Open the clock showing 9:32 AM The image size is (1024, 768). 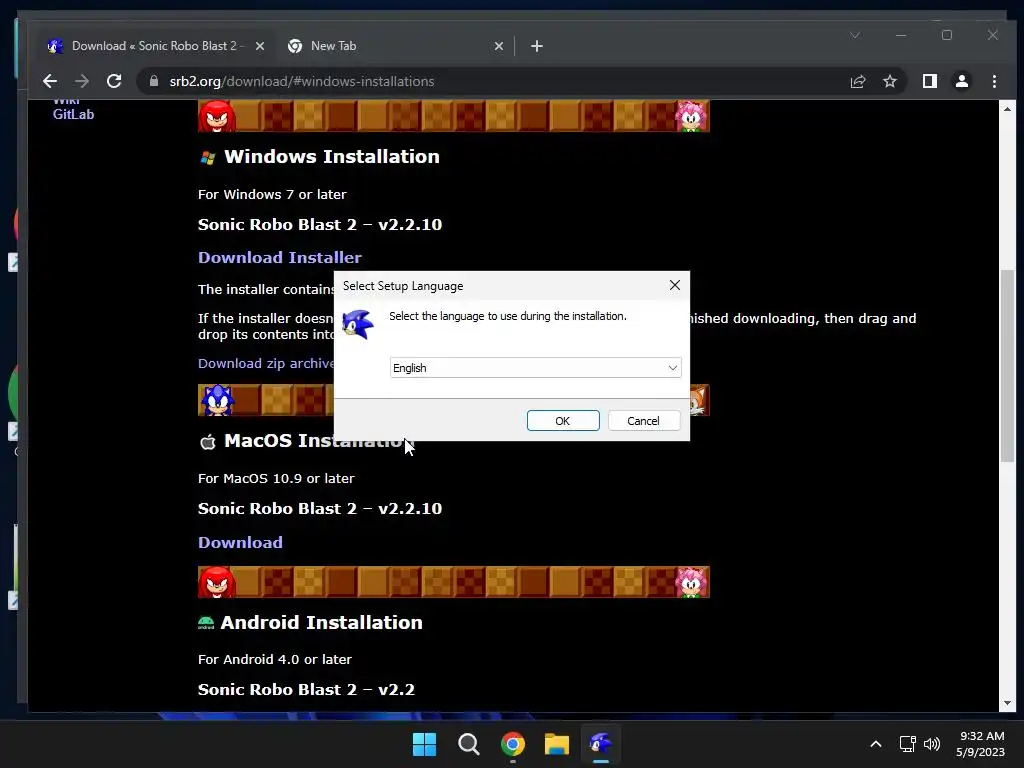tap(980, 744)
